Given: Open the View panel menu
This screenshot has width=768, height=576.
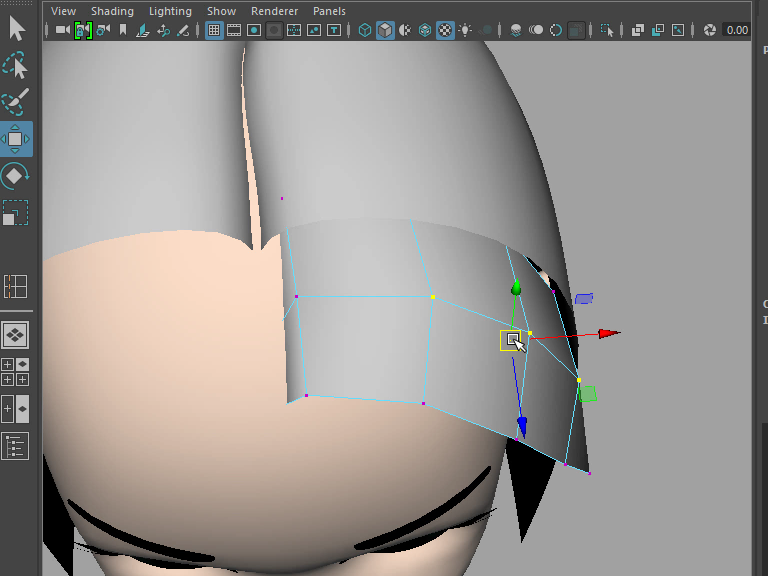Looking at the screenshot, I should 63,11.
